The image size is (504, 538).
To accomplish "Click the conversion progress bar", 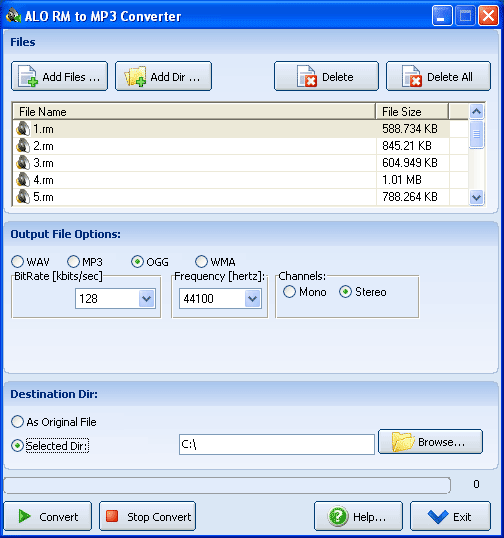I will pos(227,485).
